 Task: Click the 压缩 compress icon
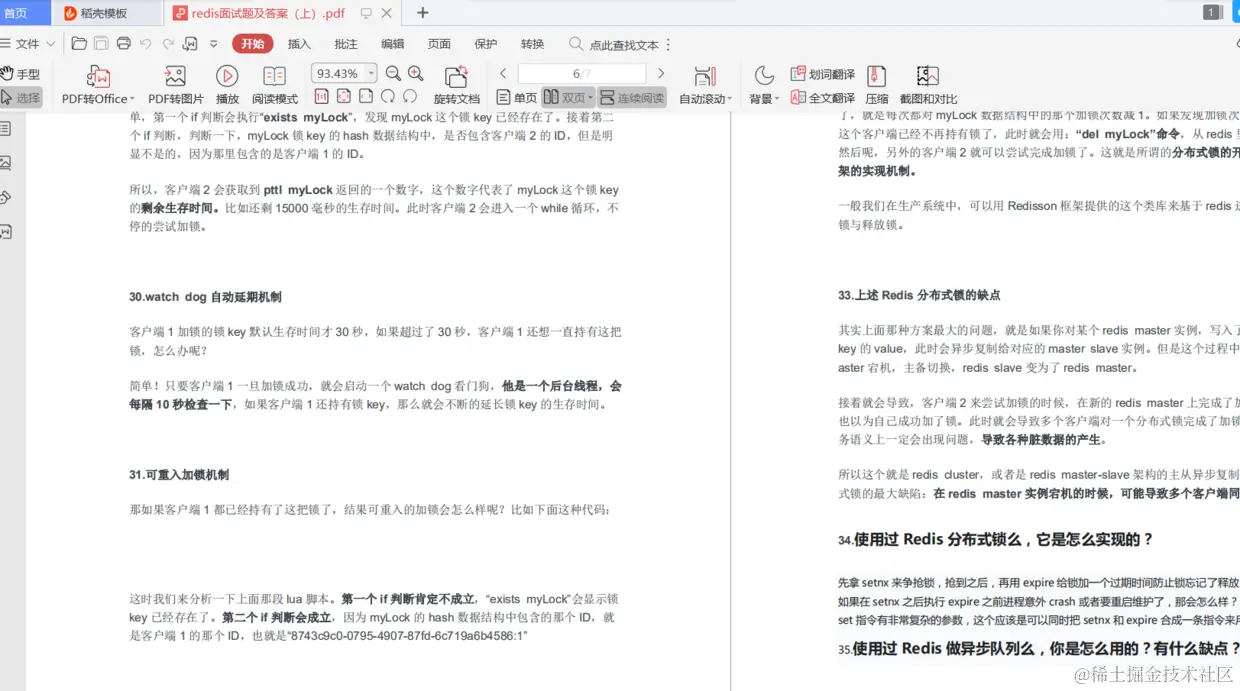click(877, 76)
